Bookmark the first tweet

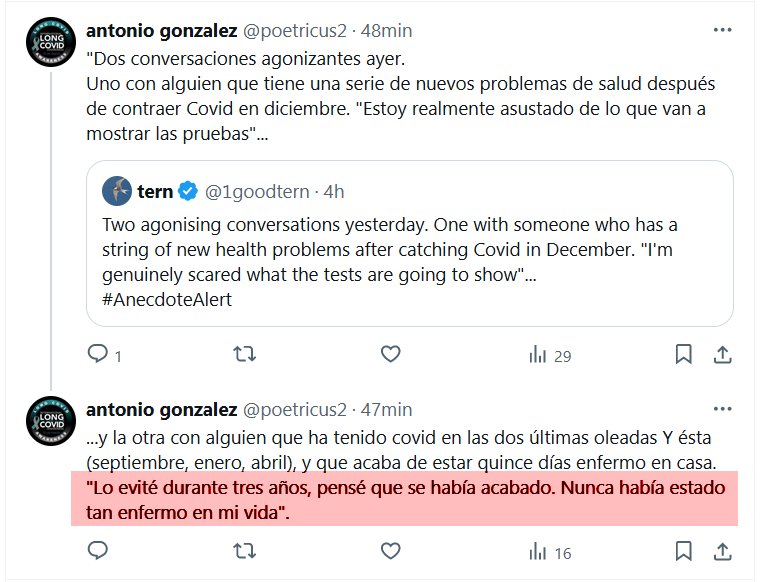[x=684, y=354]
